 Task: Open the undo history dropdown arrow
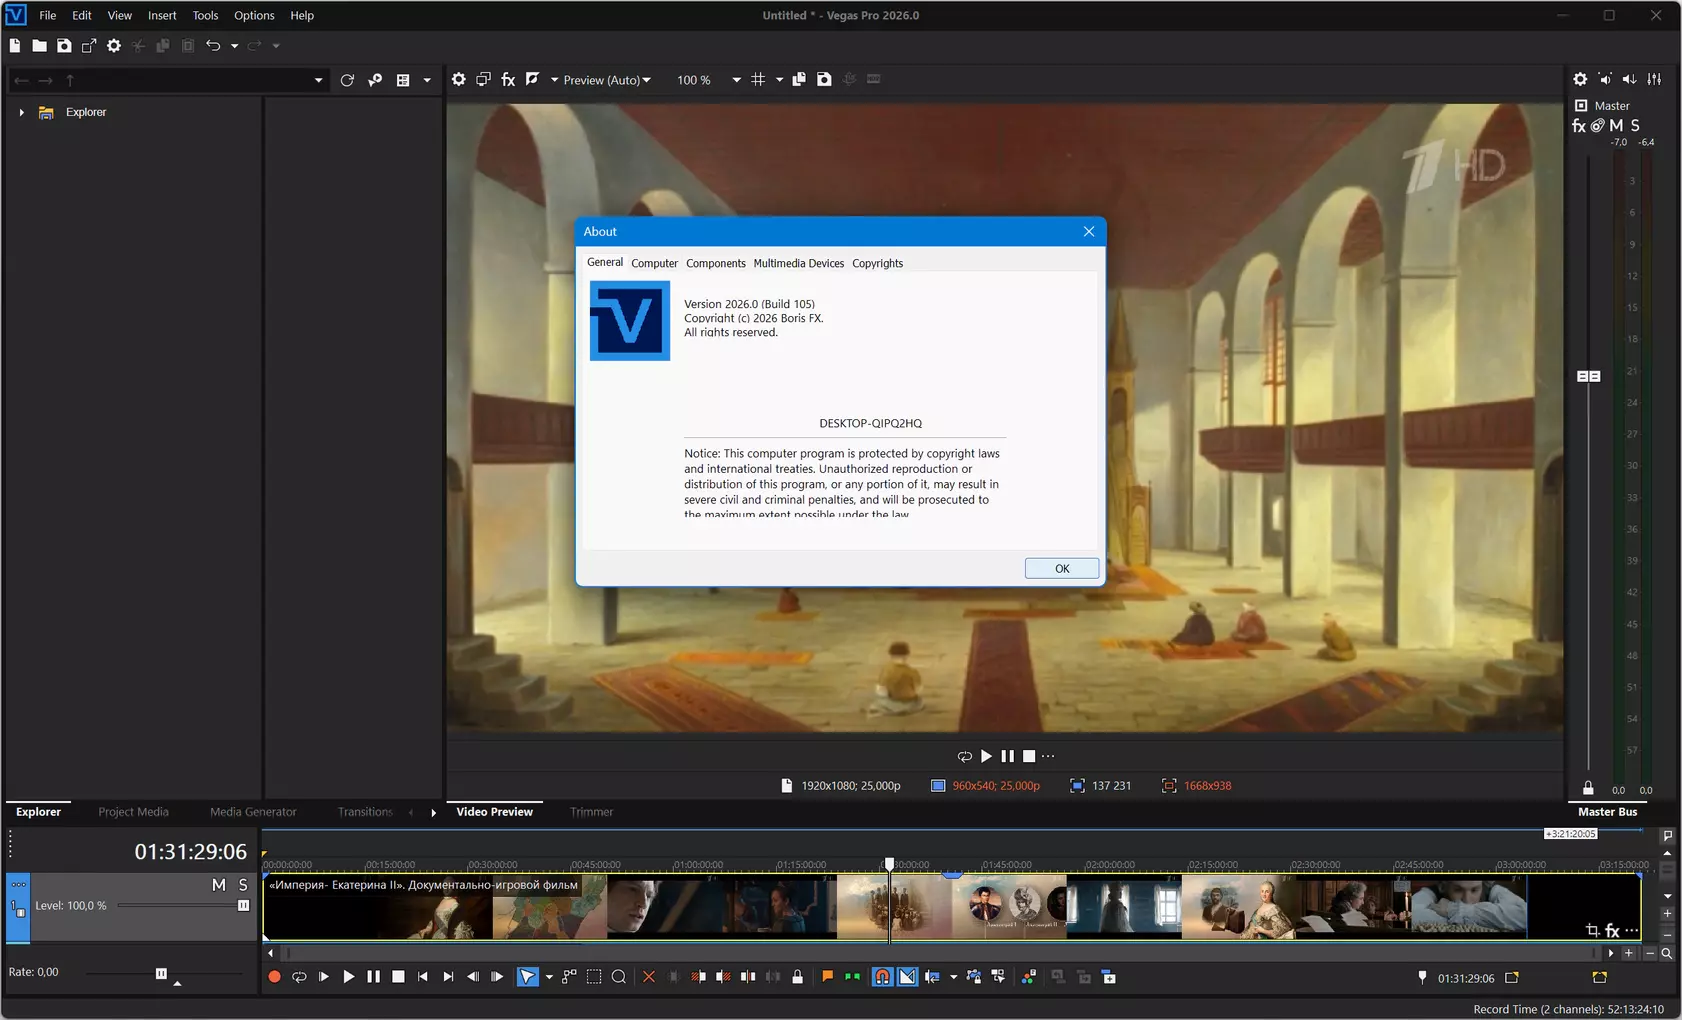point(234,46)
